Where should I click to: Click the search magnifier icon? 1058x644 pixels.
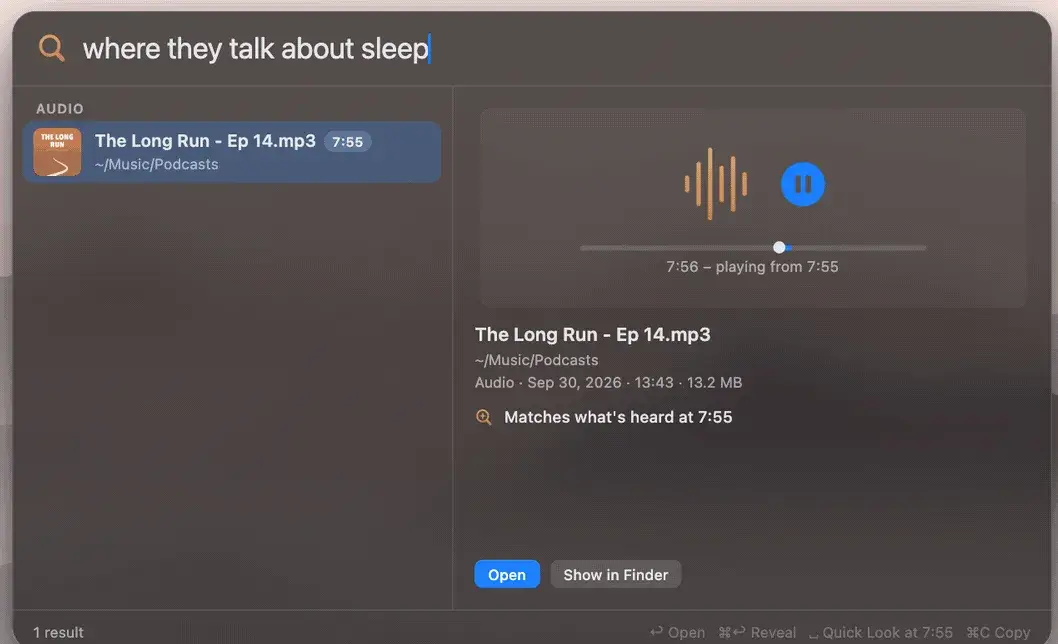[52, 49]
